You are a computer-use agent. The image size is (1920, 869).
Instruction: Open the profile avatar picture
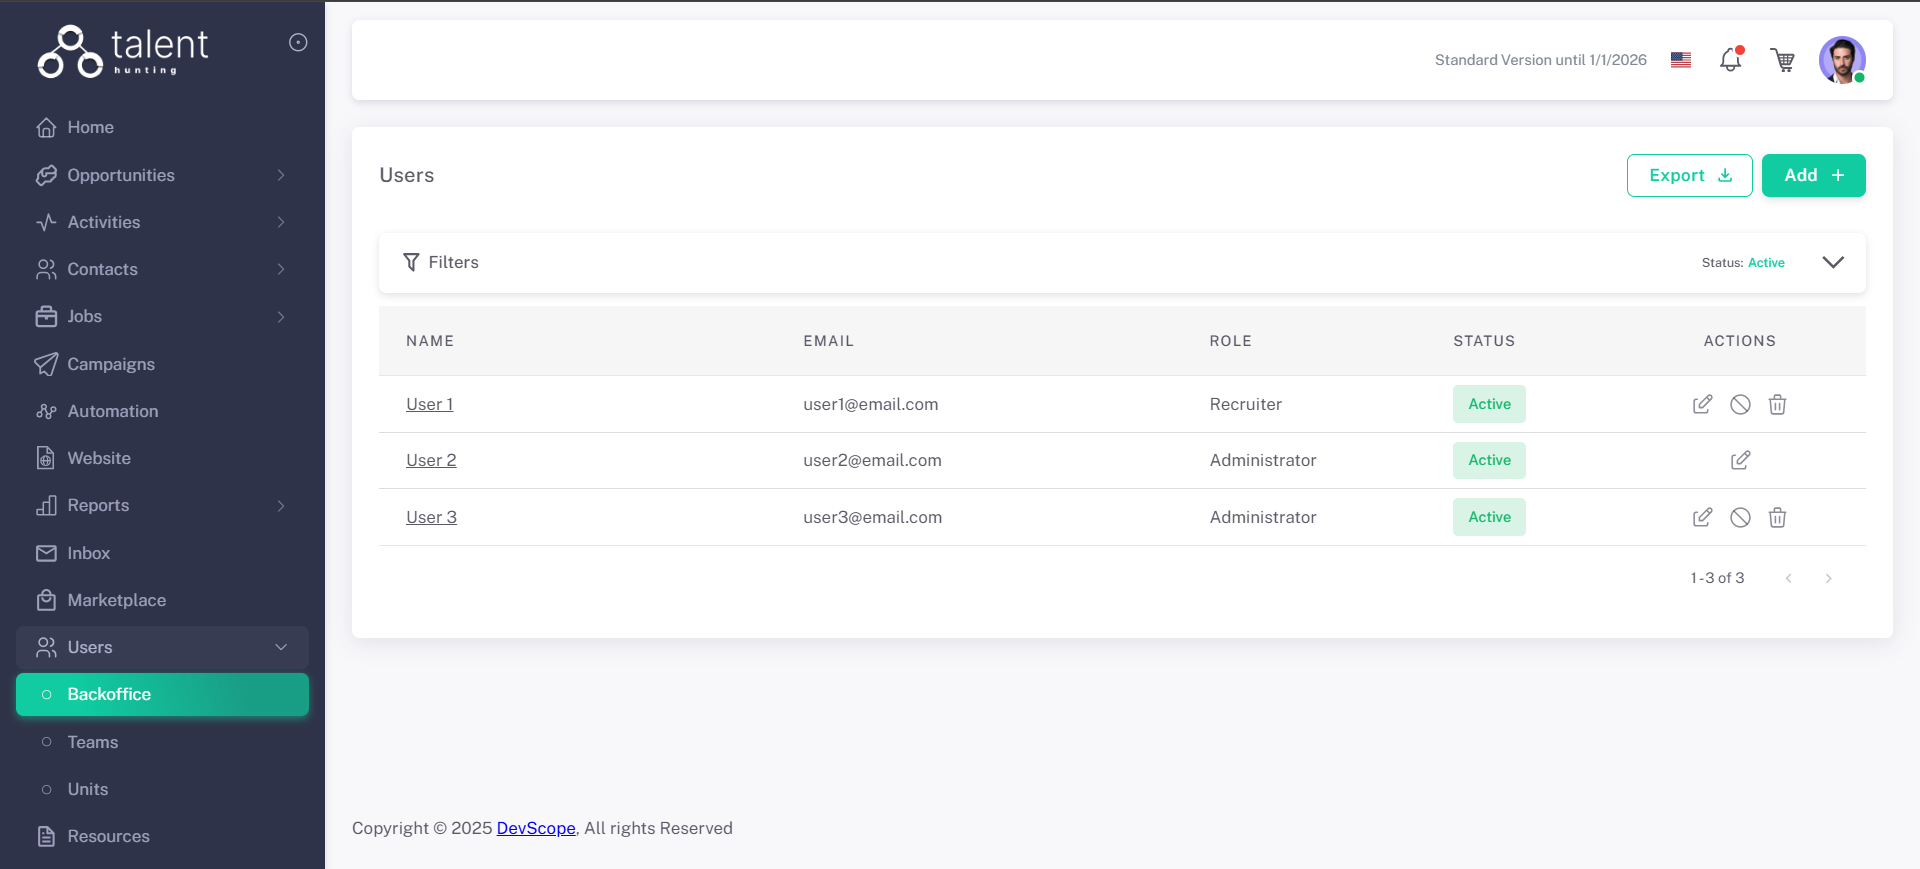click(x=1841, y=60)
